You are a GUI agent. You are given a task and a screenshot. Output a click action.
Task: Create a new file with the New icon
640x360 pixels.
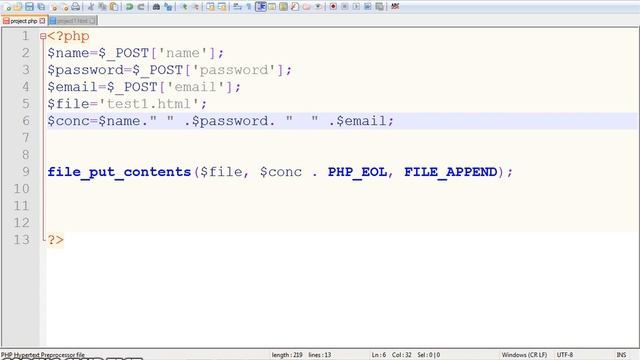(7, 7)
